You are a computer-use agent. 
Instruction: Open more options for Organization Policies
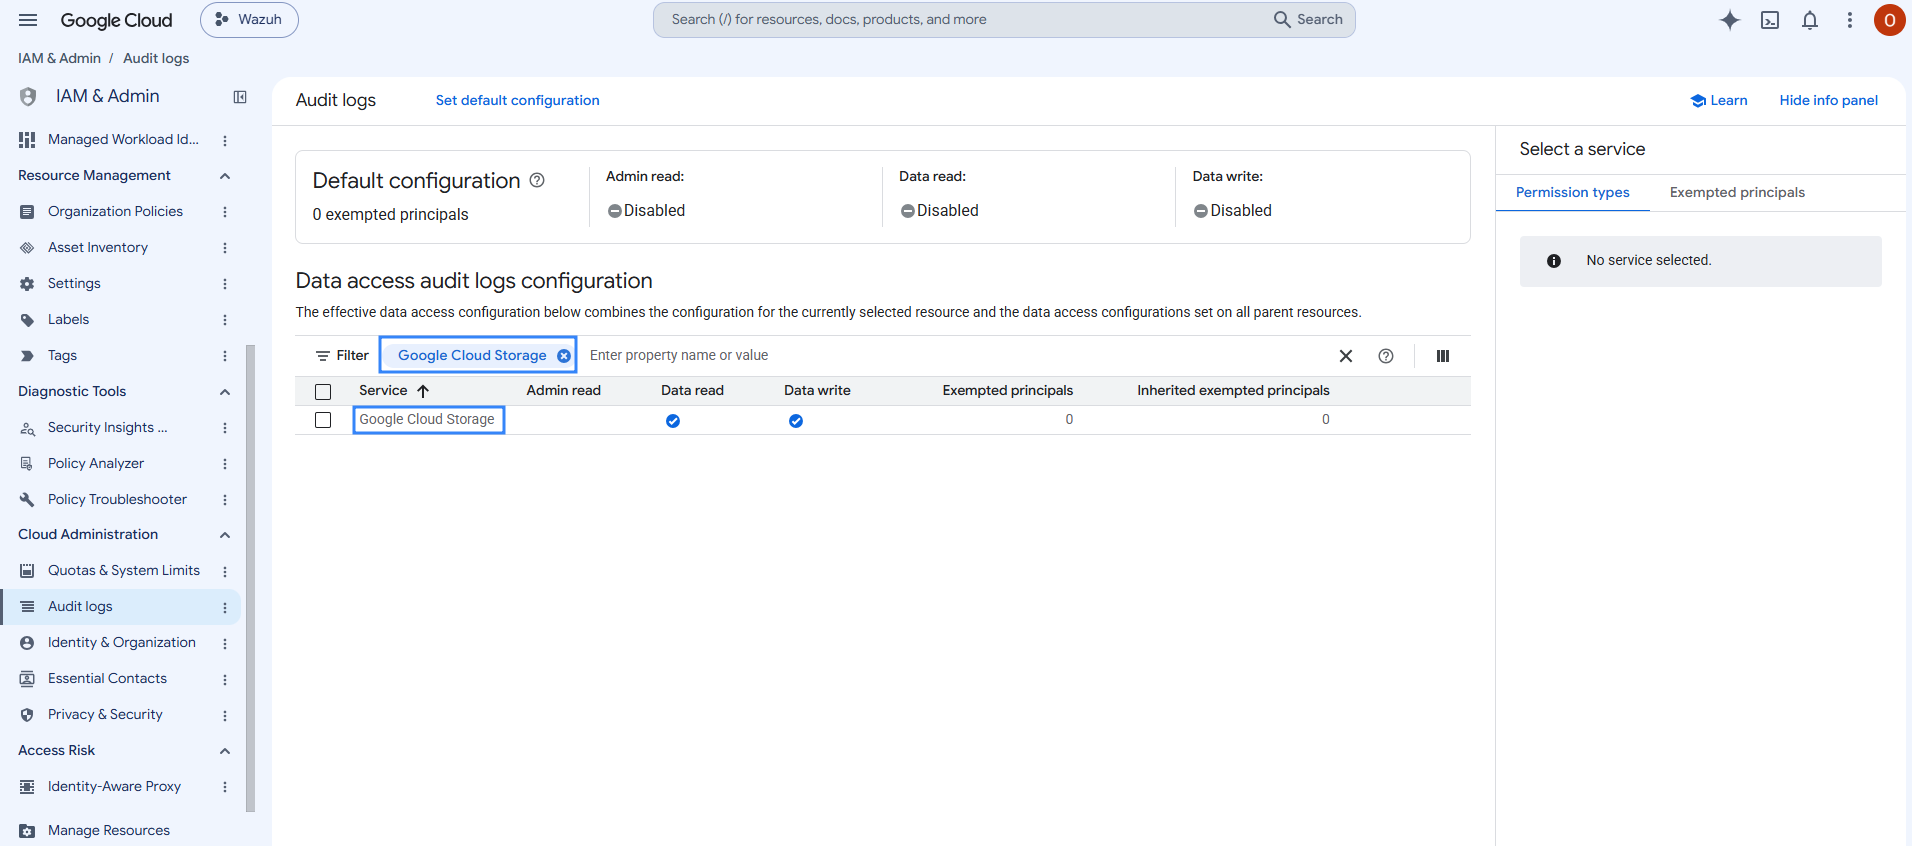pos(225,212)
